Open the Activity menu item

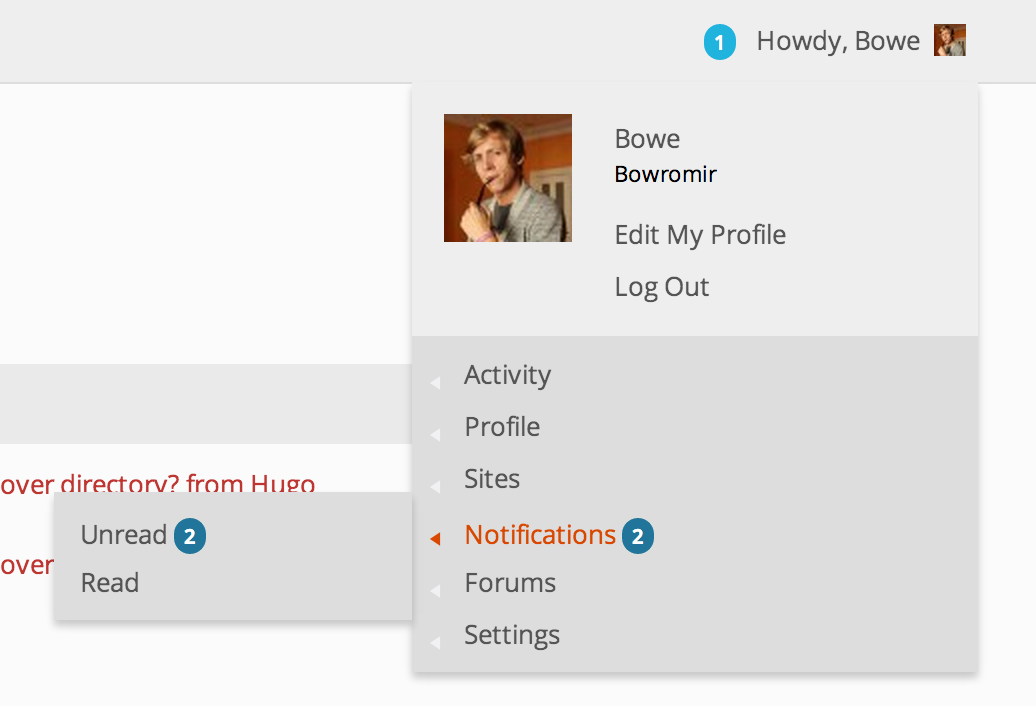[x=507, y=375]
